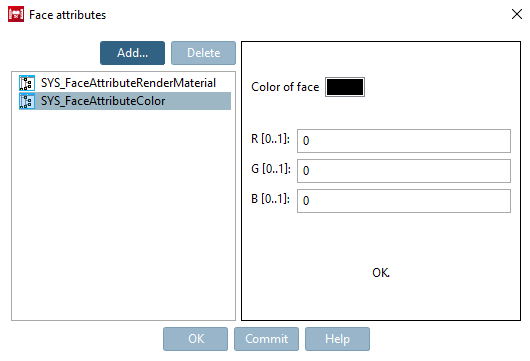This screenshot has height=361, width=530.
Task: Click the 'B [0..1]:' label
Action: pos(270,199)
